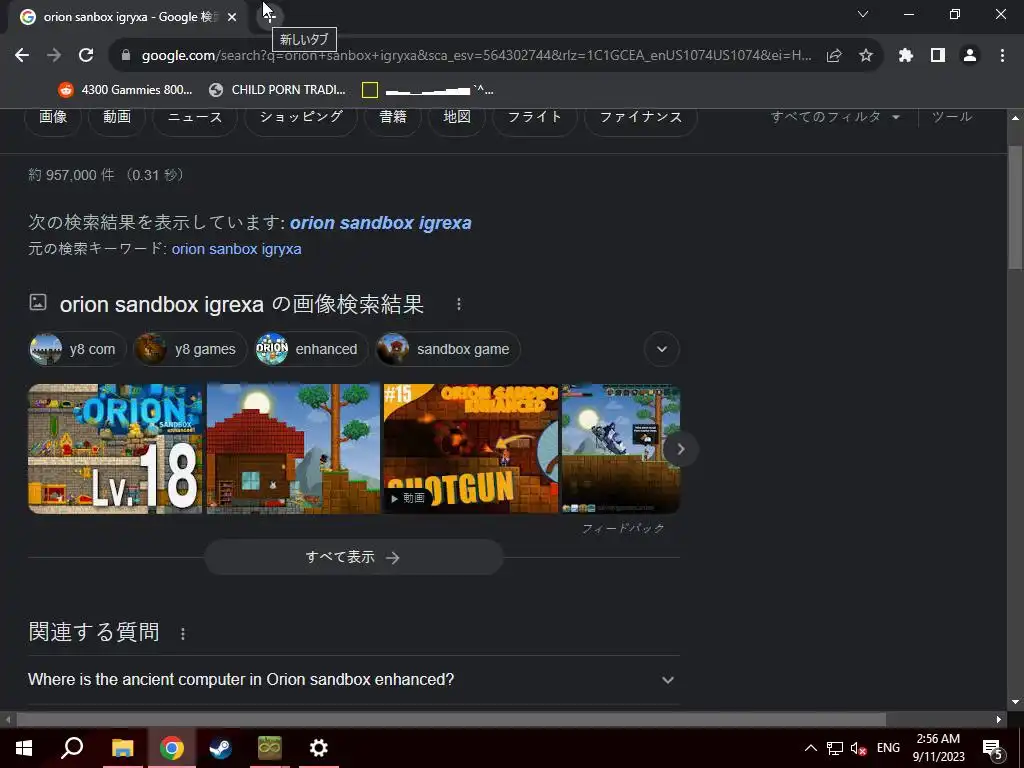Select the enhanced image chip
This screenshot has height=768, width=1024.
click(311, 349)
